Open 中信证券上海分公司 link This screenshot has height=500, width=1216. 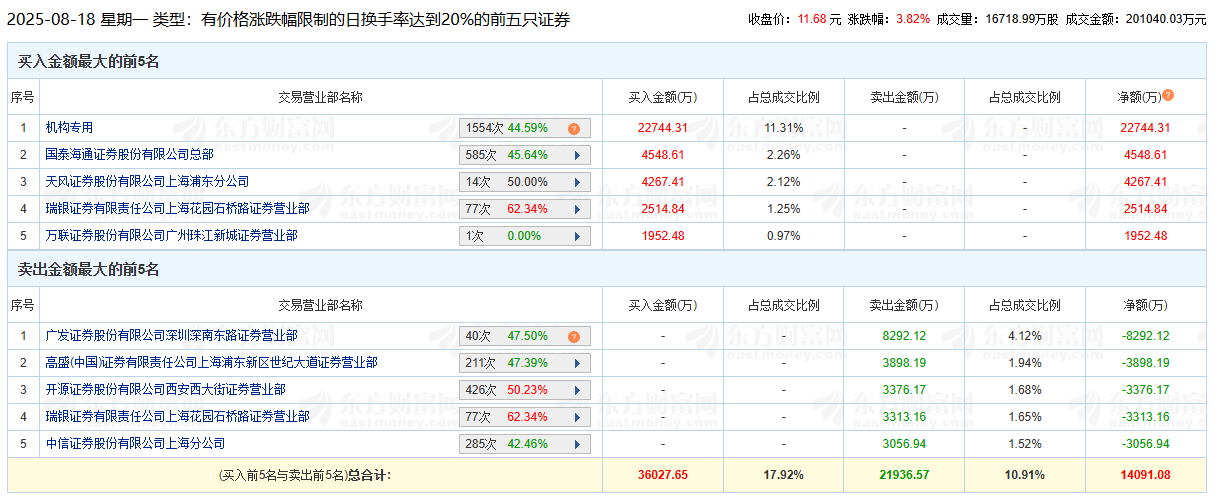point(135,443)
